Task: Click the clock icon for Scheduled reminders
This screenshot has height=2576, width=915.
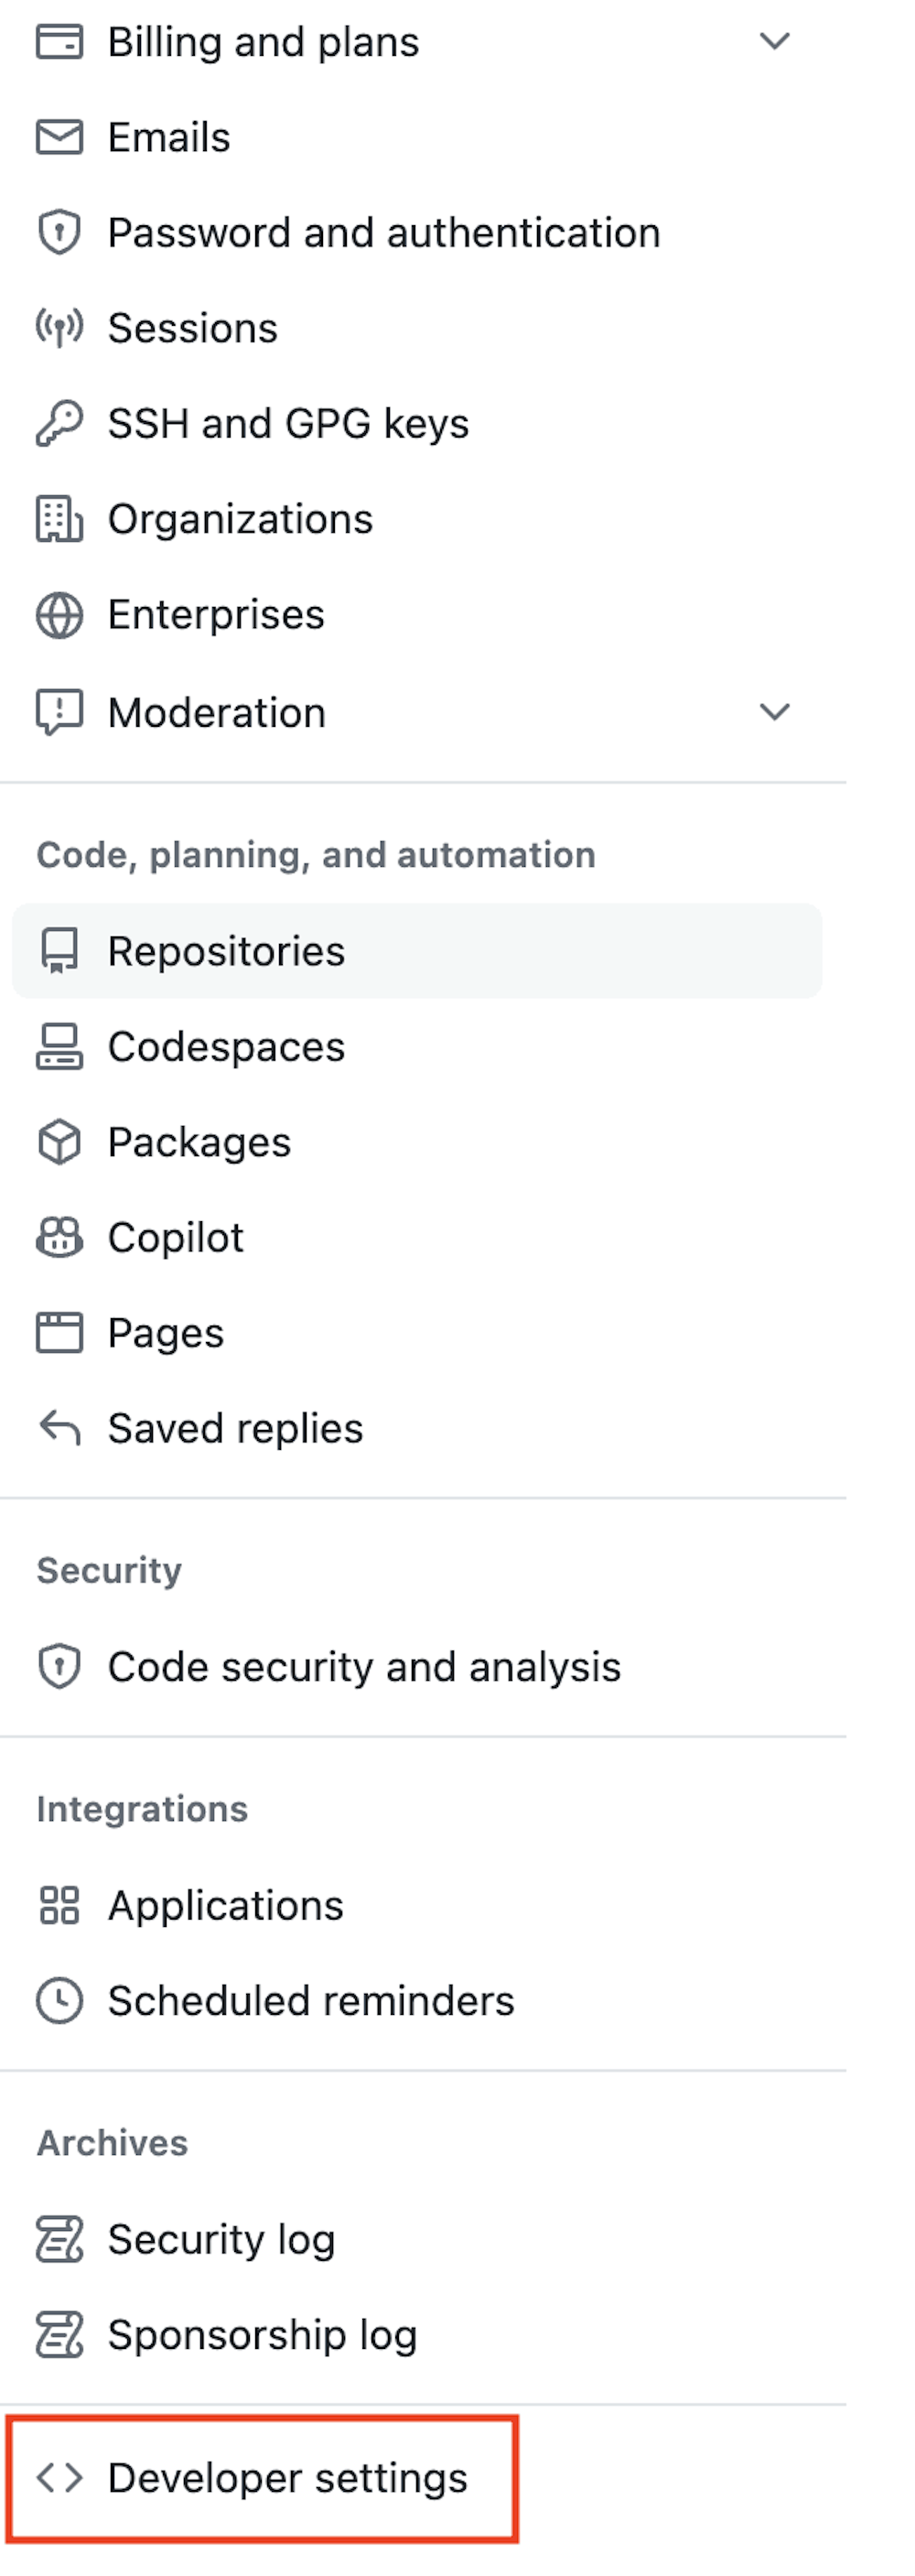Action: (x=59, y=2001)
